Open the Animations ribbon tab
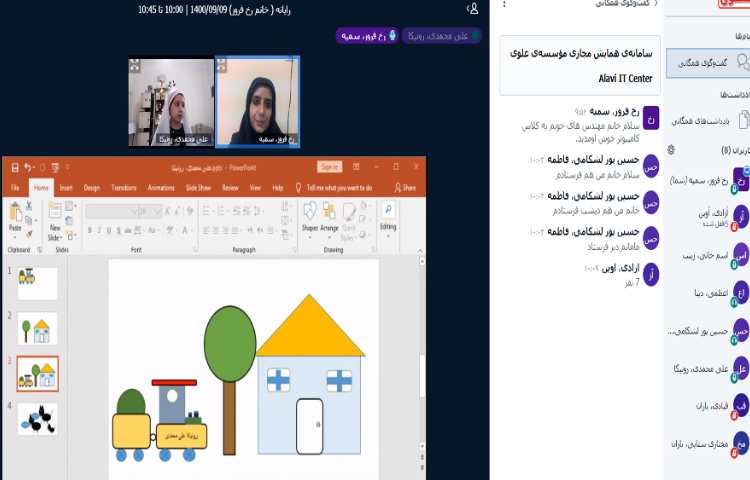 coord(160,187)
